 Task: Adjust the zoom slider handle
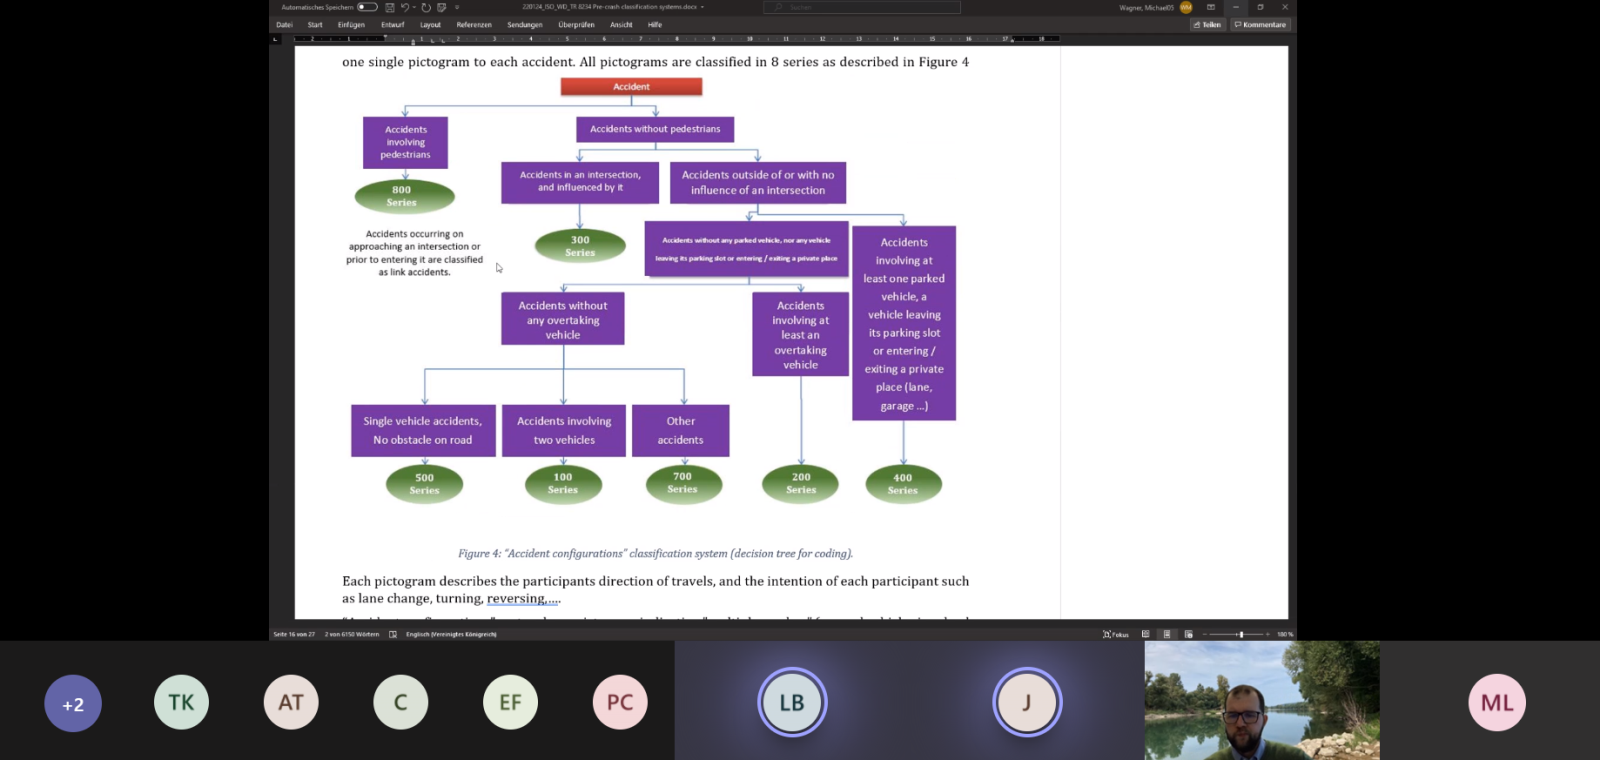(x=1241, y=634)
